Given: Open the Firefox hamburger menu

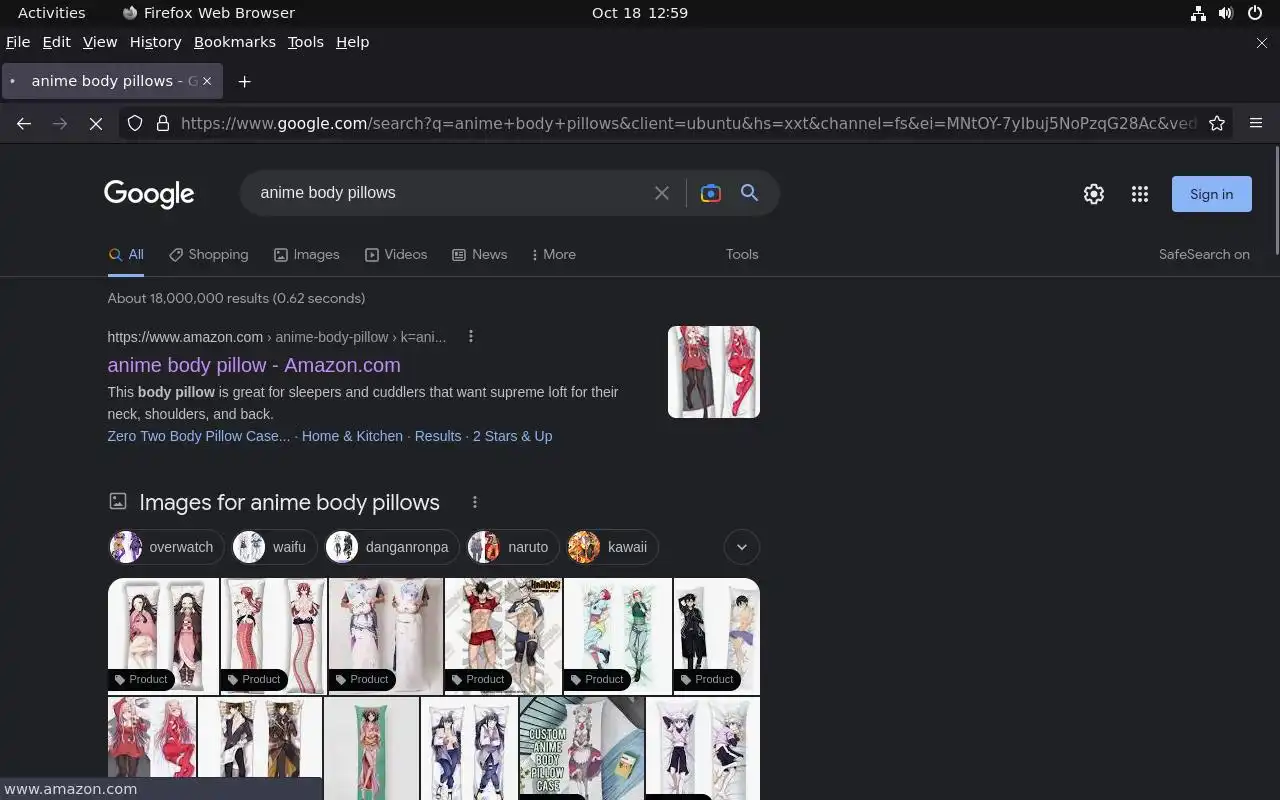Looking at the screenshot, I should pyautogui.click(x=1256, y=123).
